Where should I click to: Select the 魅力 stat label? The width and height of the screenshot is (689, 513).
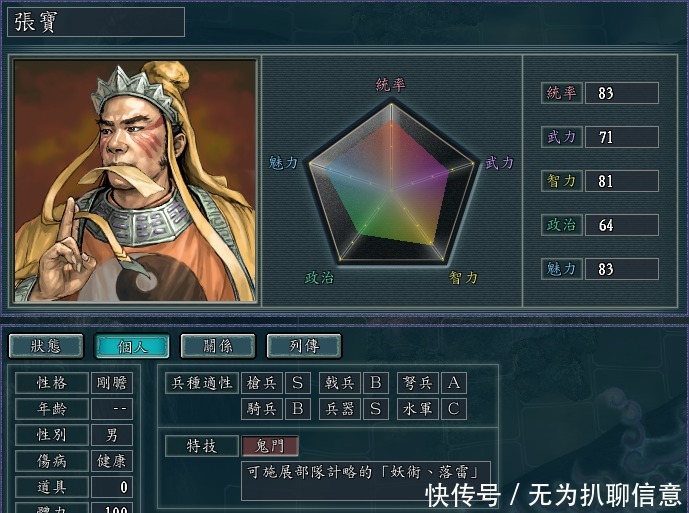point(562,269)
